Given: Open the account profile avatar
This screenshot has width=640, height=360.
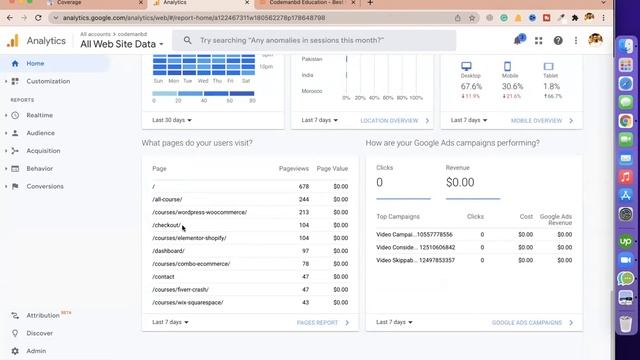Looking at the screenshot, I should pos(596,40).
